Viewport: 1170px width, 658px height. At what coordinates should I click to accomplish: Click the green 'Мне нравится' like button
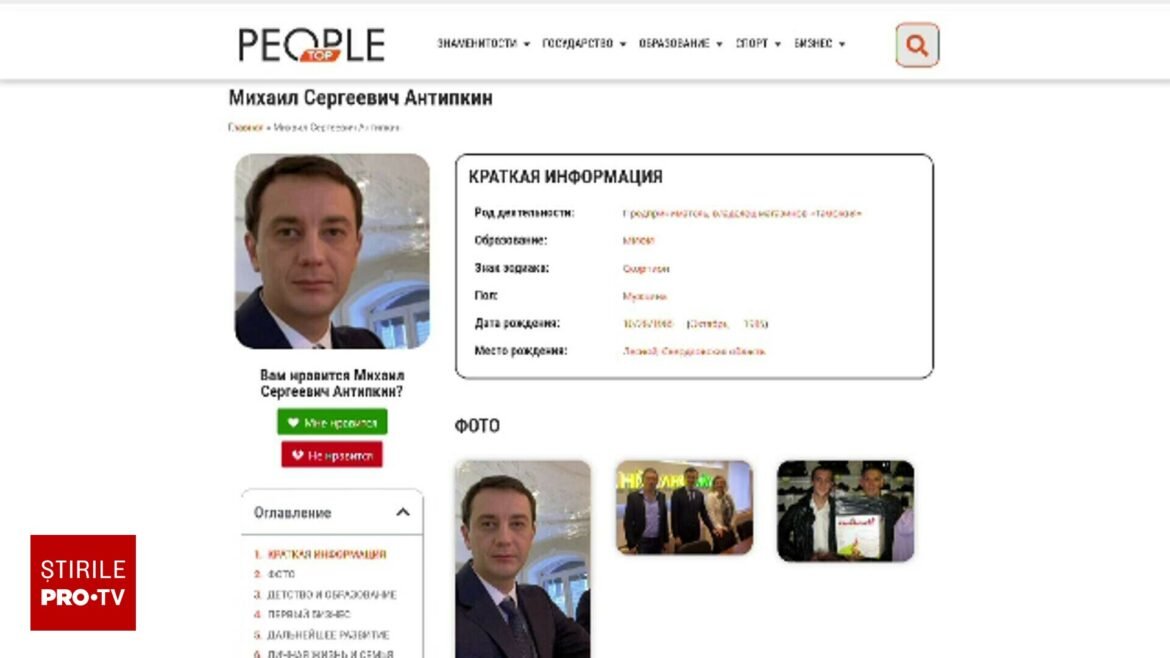point(332,422)
